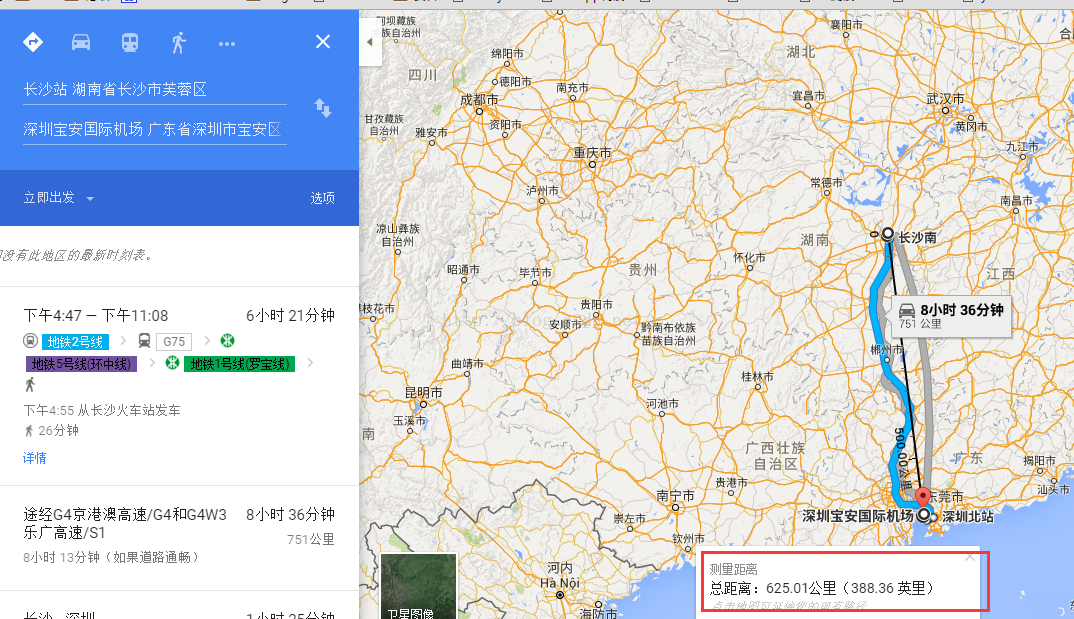Screen dimensions: 1074x619
Task: Switch to public transit mode icon
Action: tap(129, 42)
